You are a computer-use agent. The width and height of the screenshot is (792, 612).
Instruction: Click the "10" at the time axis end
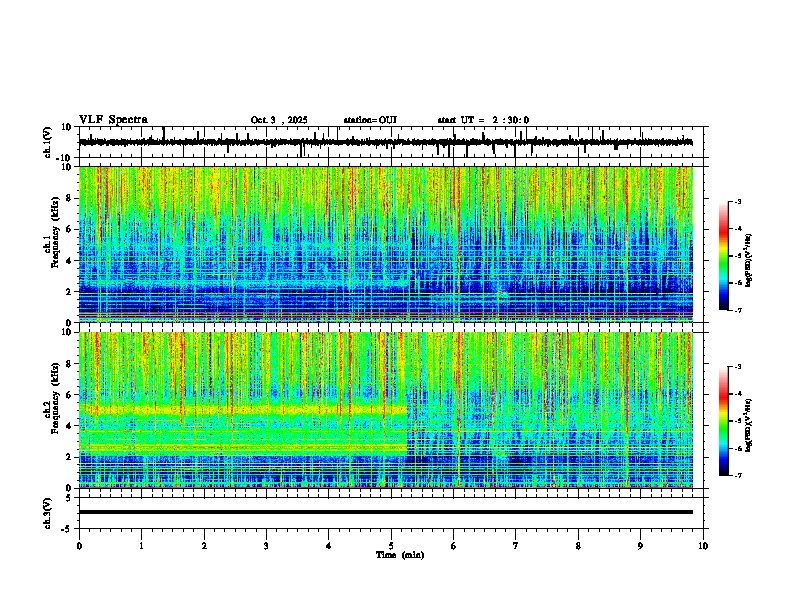[x=703, y=546]
